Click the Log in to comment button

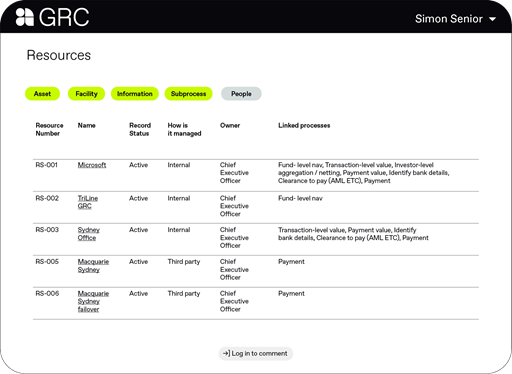256,353
